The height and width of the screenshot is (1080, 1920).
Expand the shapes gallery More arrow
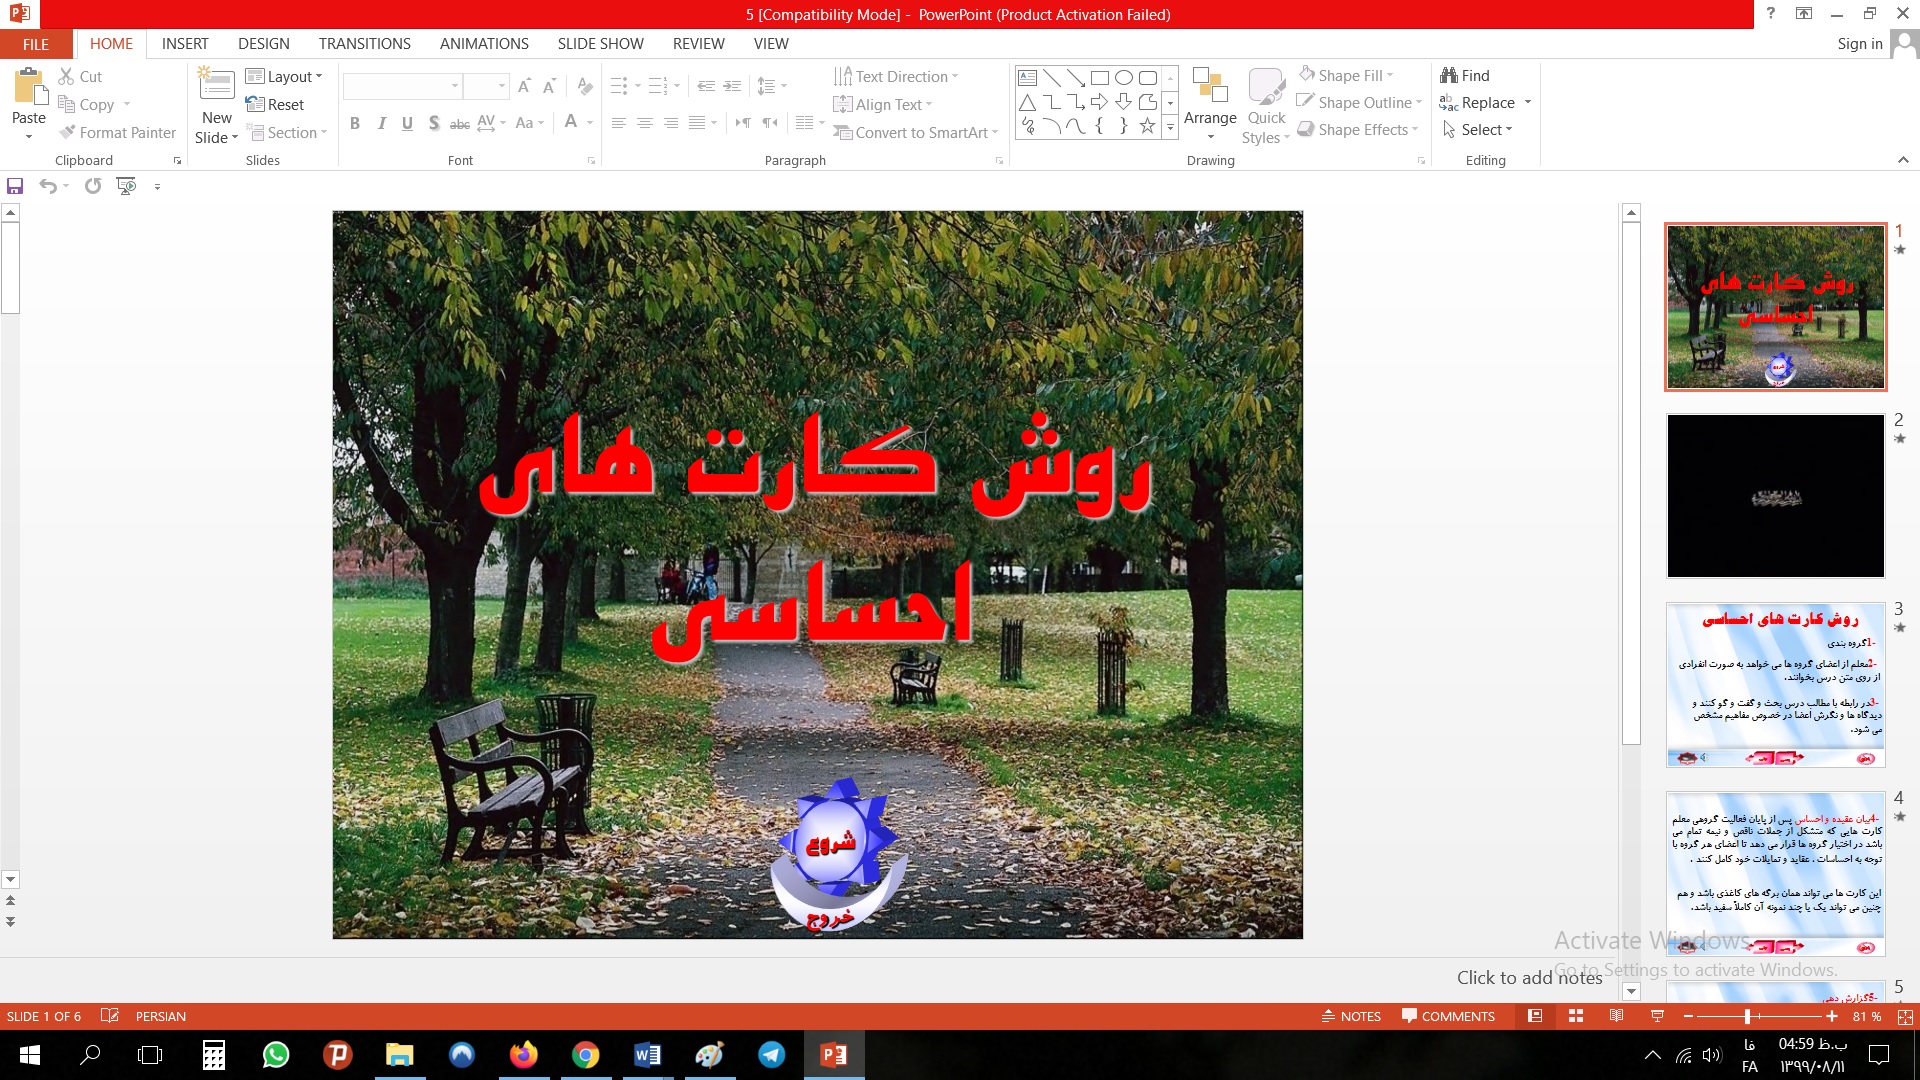(x=1170, y=127)
